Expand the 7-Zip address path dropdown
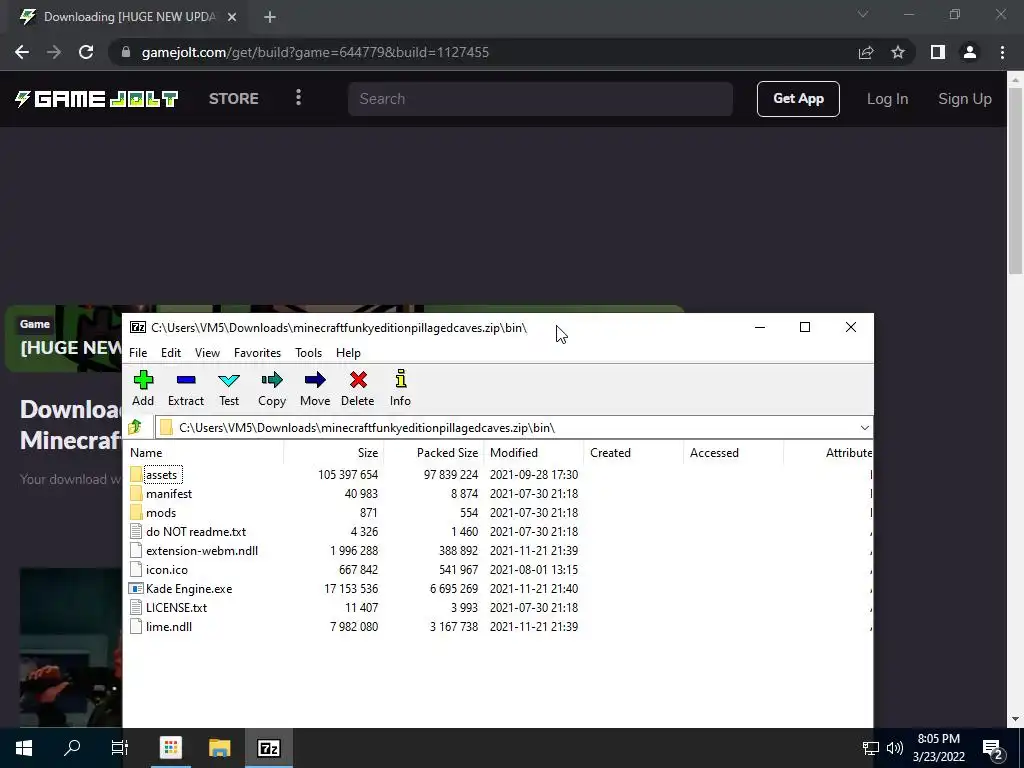Image resolution: width=1024 pixels, height=768 pixels. tap(865, 428)
